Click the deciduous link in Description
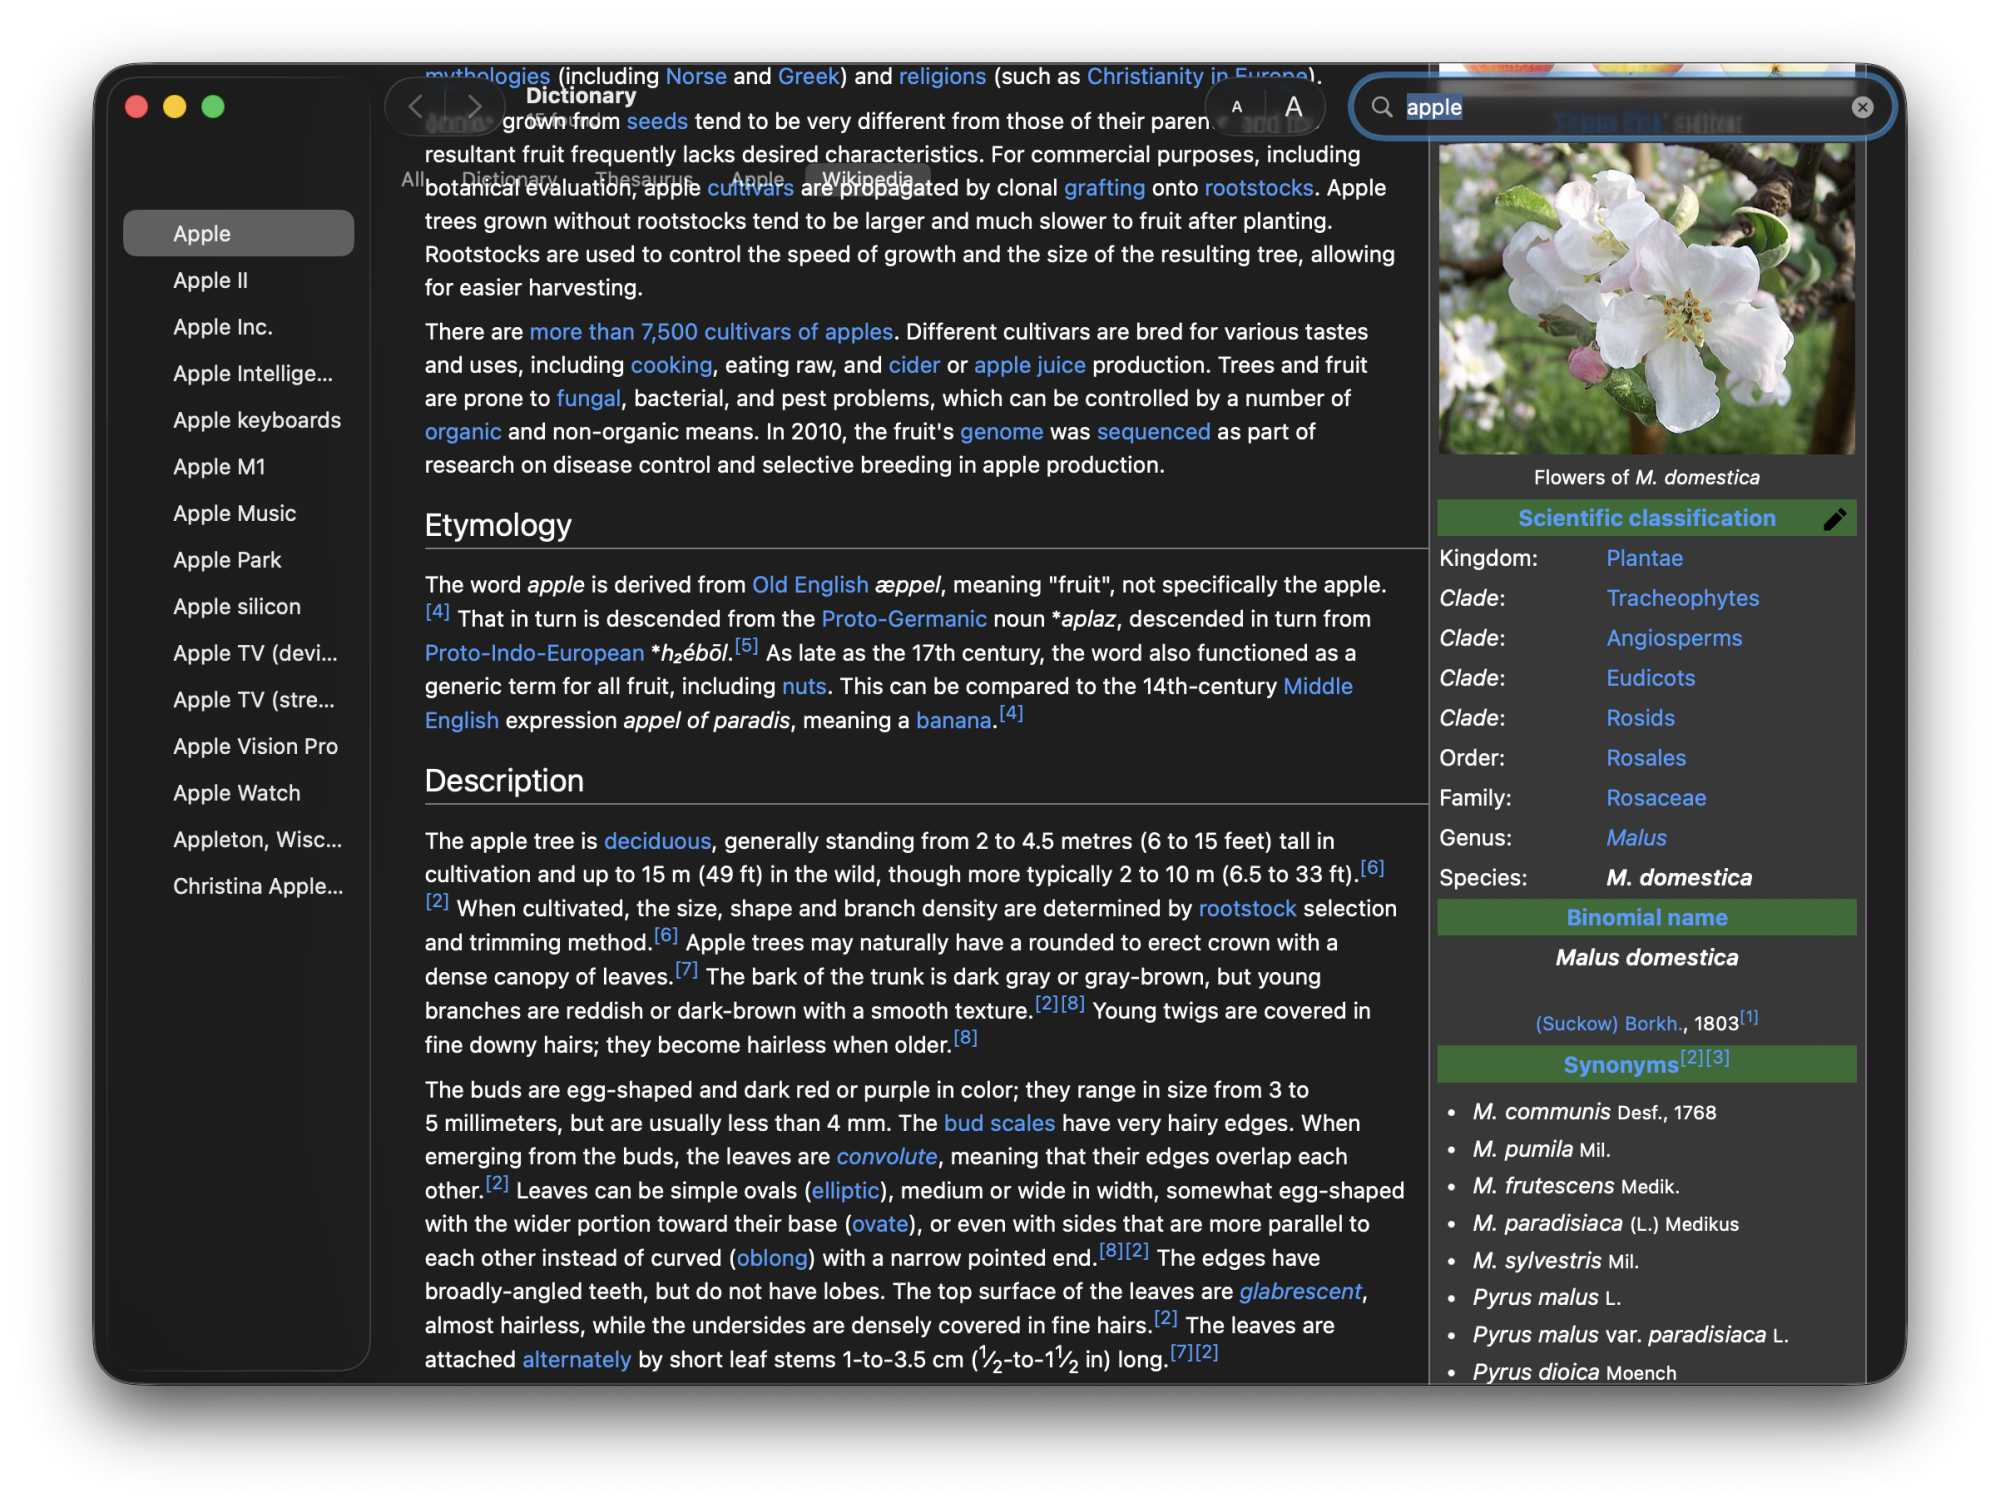2000x1508 pixels. [657, 841]
